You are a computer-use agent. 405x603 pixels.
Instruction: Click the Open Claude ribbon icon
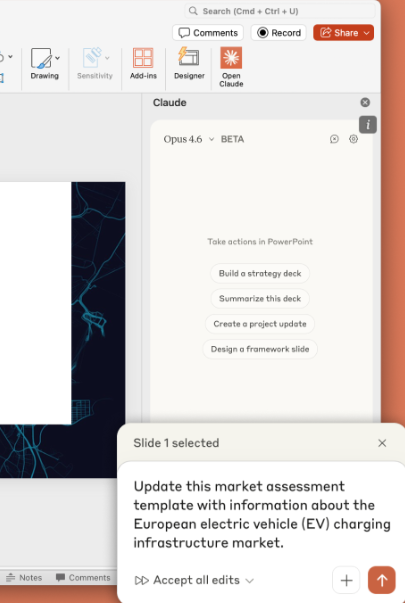tap(231, 58)
